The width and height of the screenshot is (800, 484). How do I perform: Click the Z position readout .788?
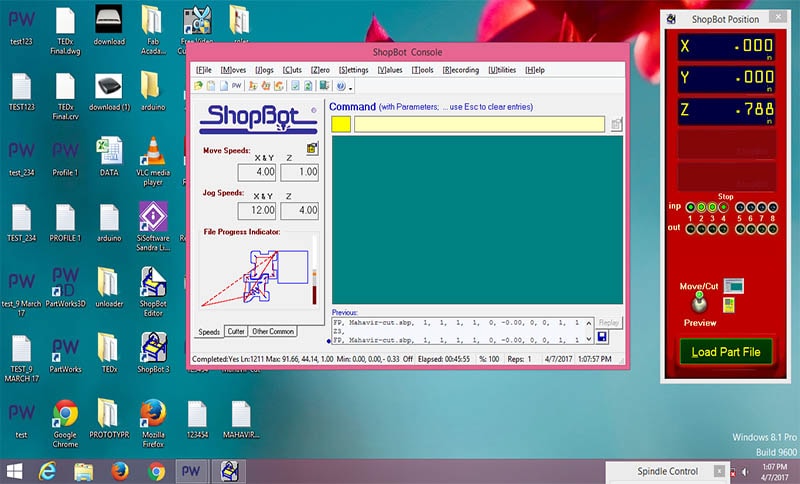click(726, 110)
